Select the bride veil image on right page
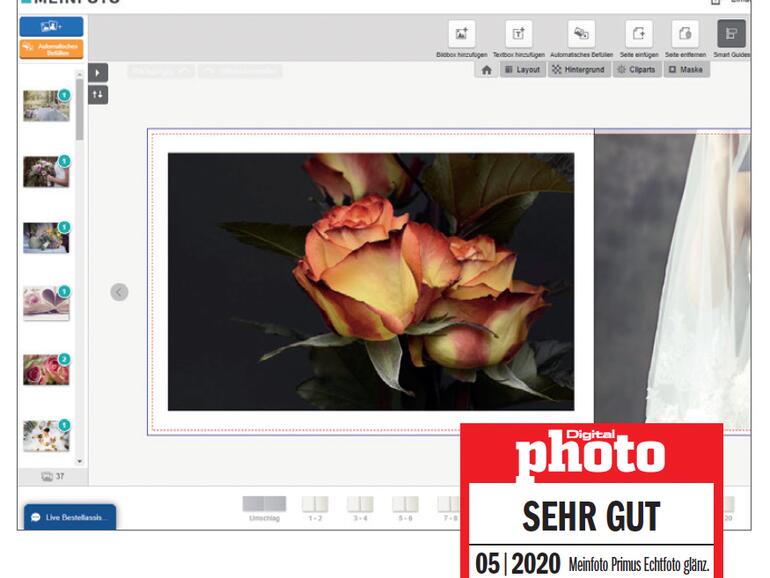This screenshot has width=770, height=578. [x=672, y=277]
